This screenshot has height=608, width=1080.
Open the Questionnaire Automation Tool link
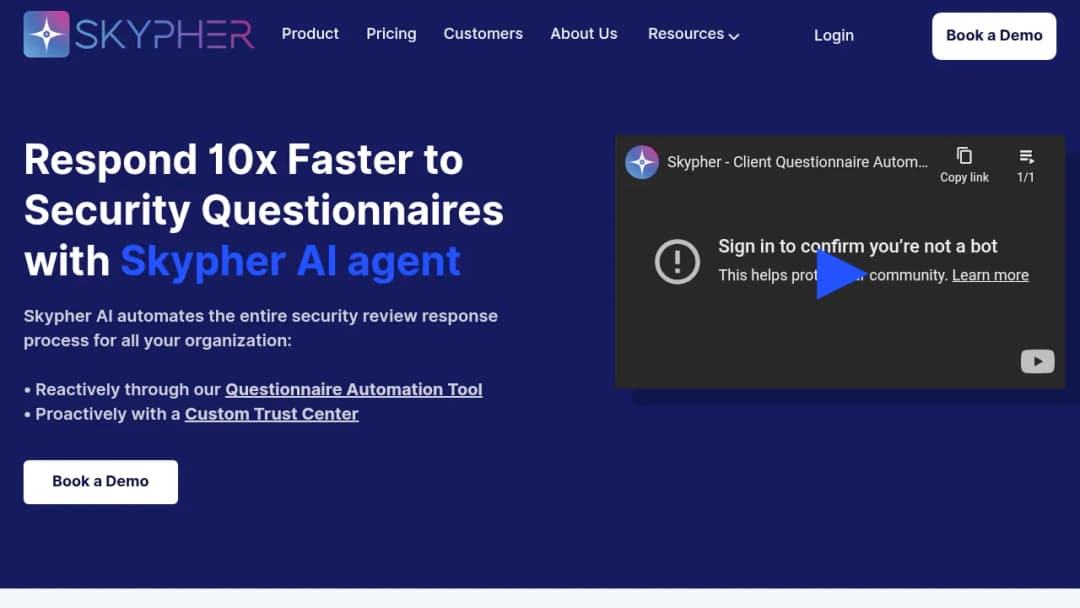click(353, 389)
